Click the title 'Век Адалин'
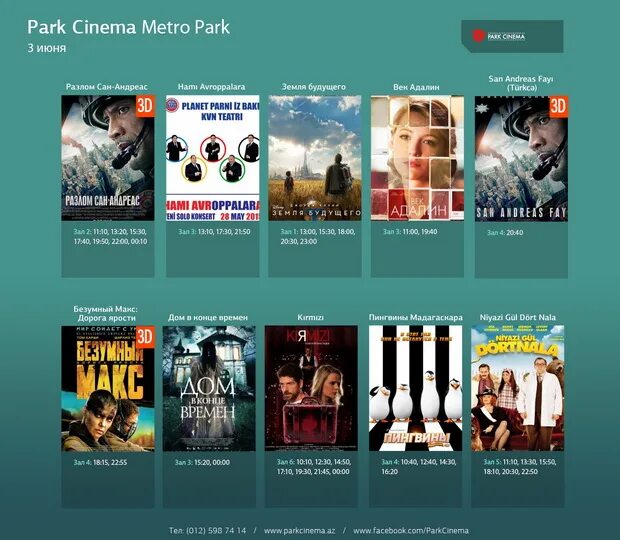This screenshot has width=620, height=540. (x=416, y=87)
